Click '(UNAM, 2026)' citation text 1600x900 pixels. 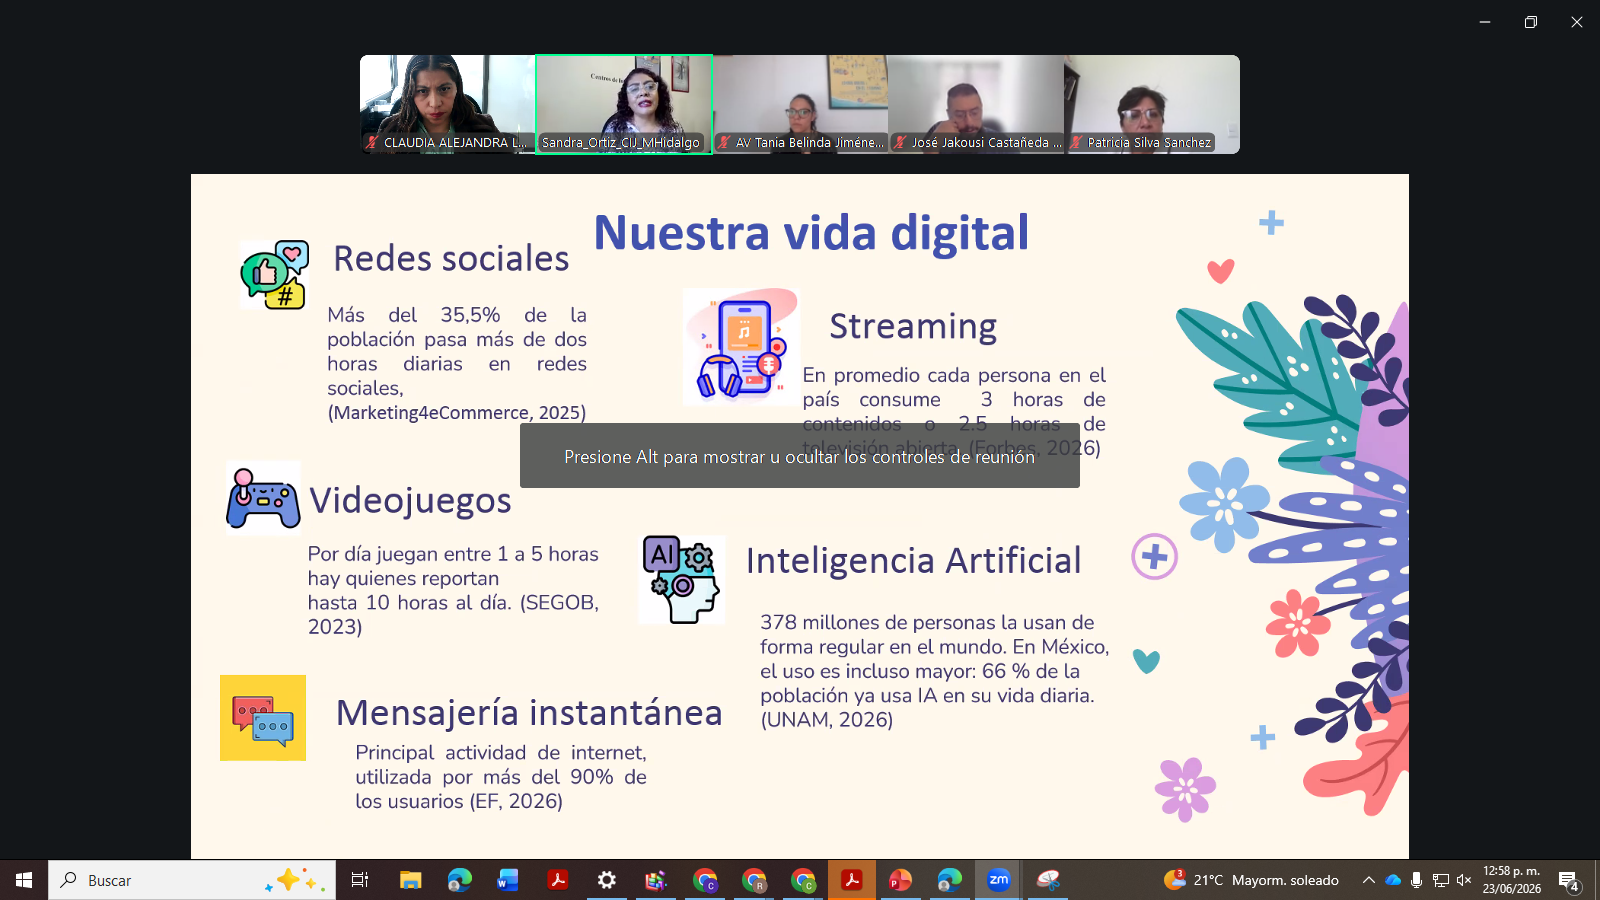pyautogui.click(x=827, y=719)
